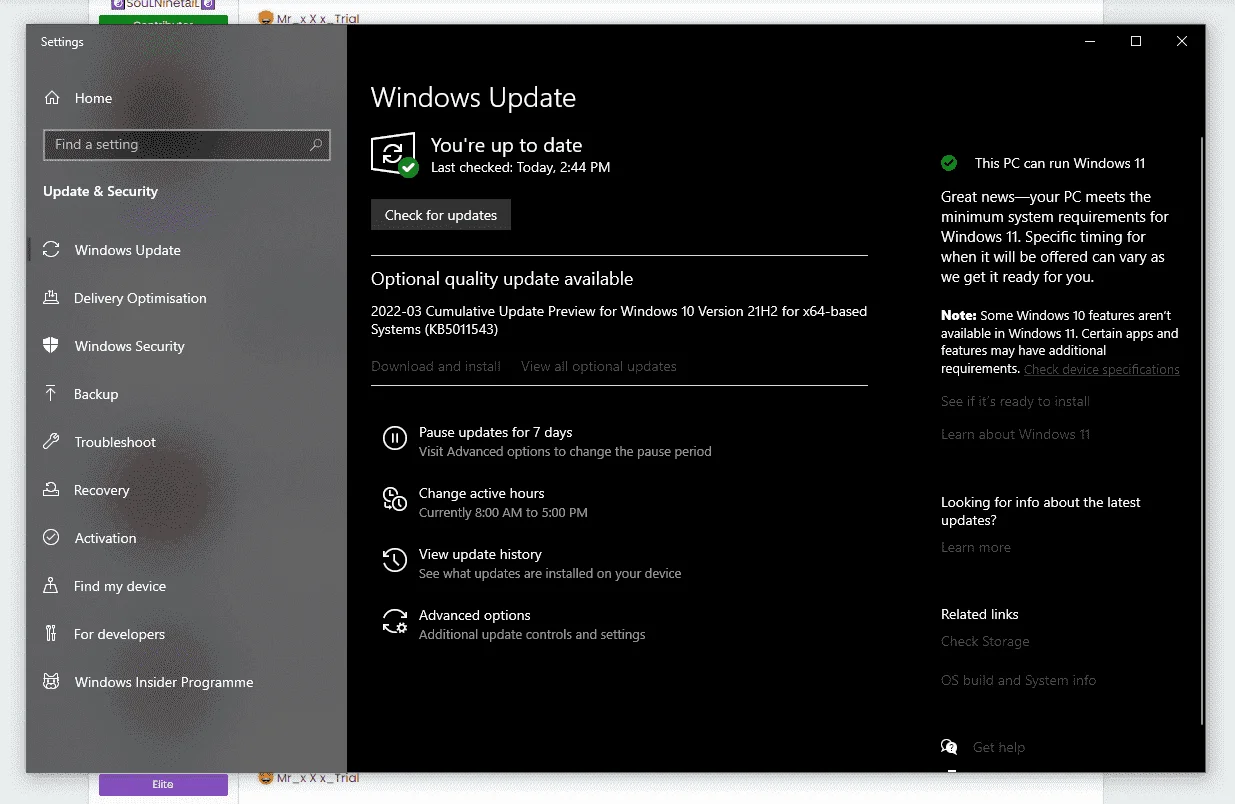Click Check for updates button
This screenshot has width=1235, height=804.
[441, 215]
